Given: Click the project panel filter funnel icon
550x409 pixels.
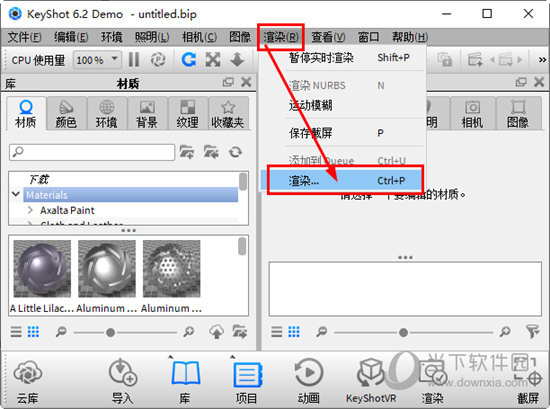Looking at the screenshot, I should tap(532, 331).
